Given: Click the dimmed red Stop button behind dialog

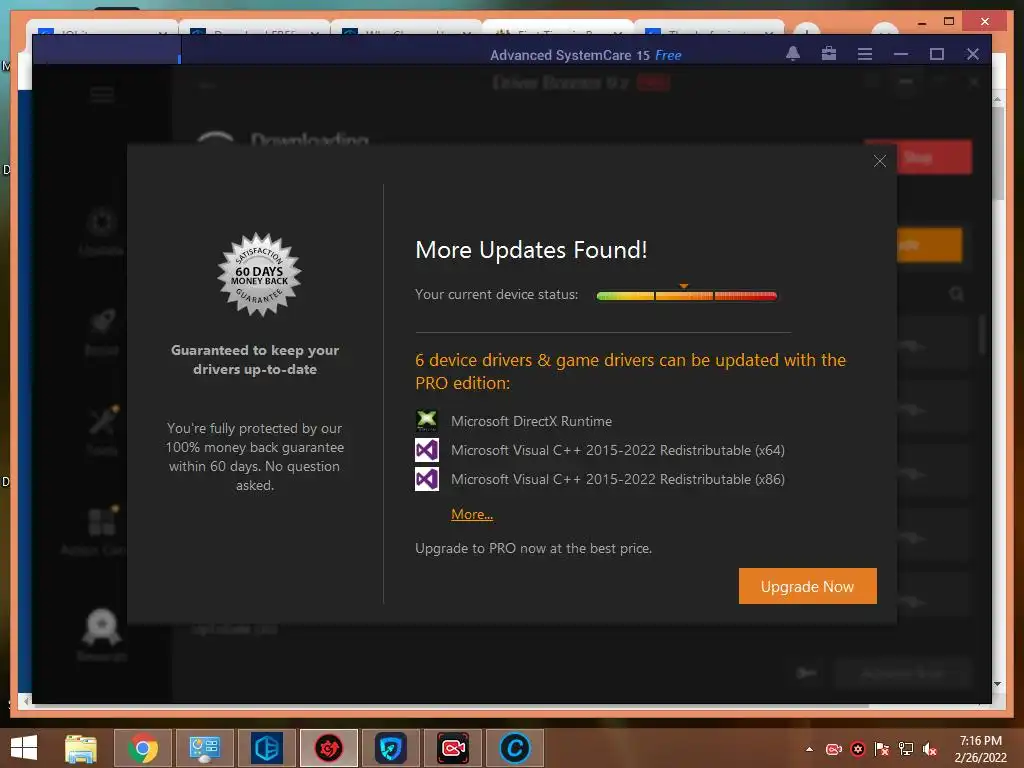Looking at the screenshot, I should click(x=935, y=157).
